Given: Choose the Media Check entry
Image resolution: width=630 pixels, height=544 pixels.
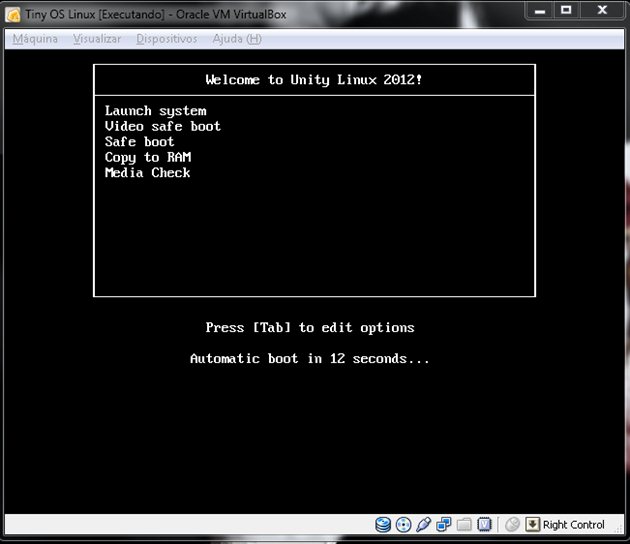Looking at the screenshot, I should [147, 172].
